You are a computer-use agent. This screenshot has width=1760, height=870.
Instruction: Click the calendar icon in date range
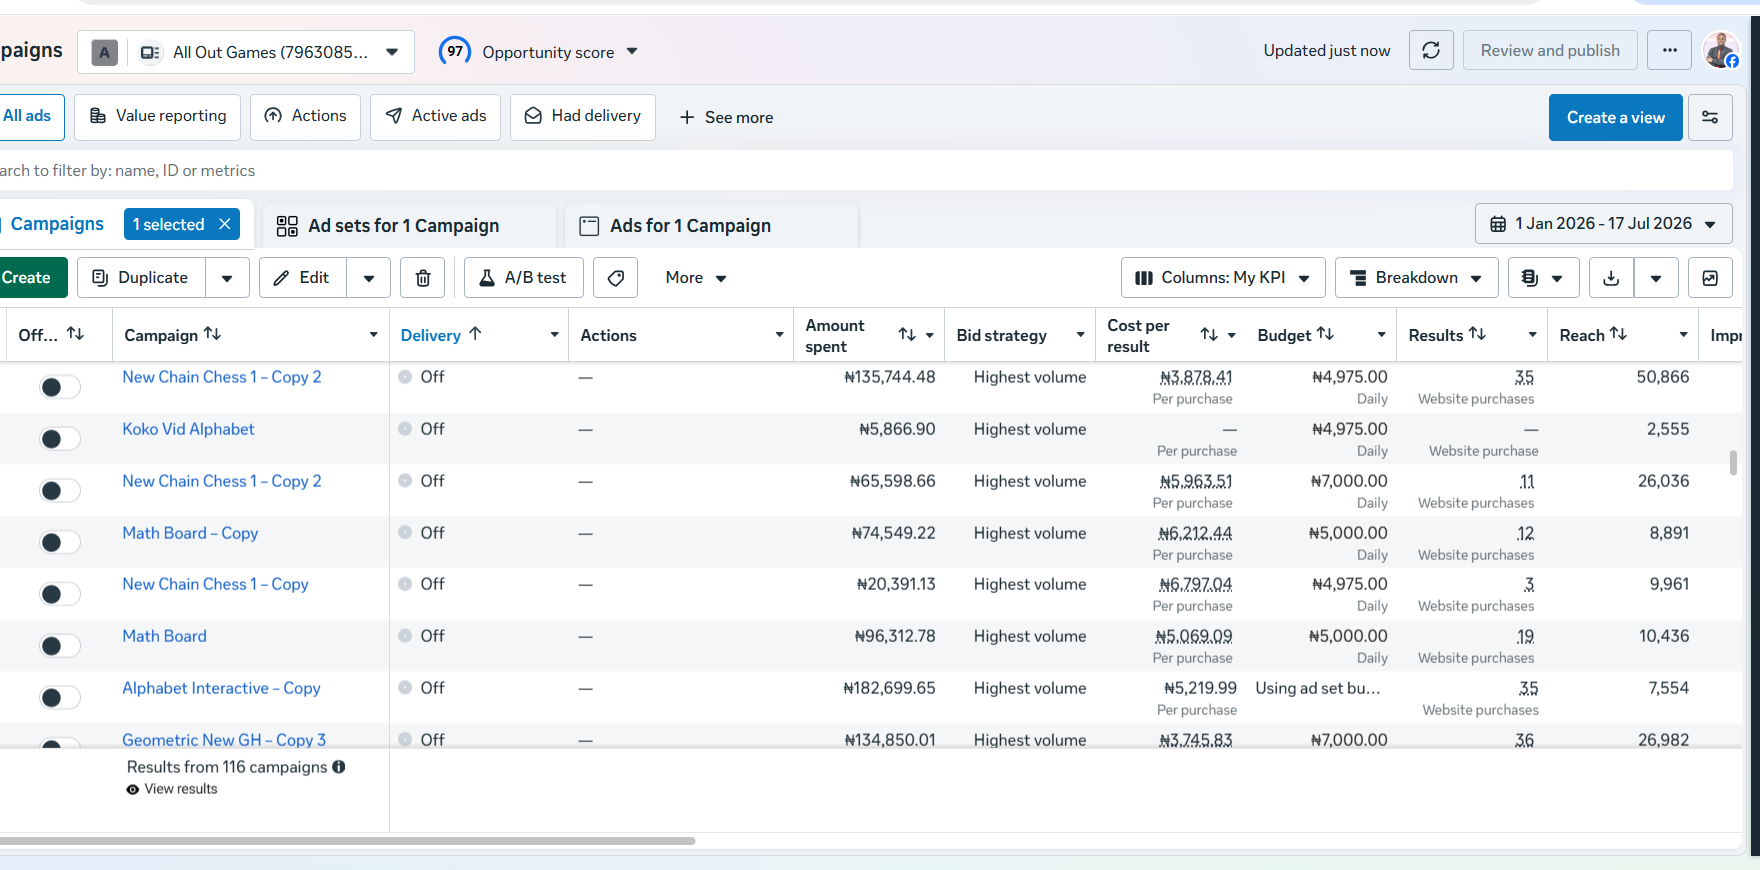pyautogui.click(x=1498, y=224)
